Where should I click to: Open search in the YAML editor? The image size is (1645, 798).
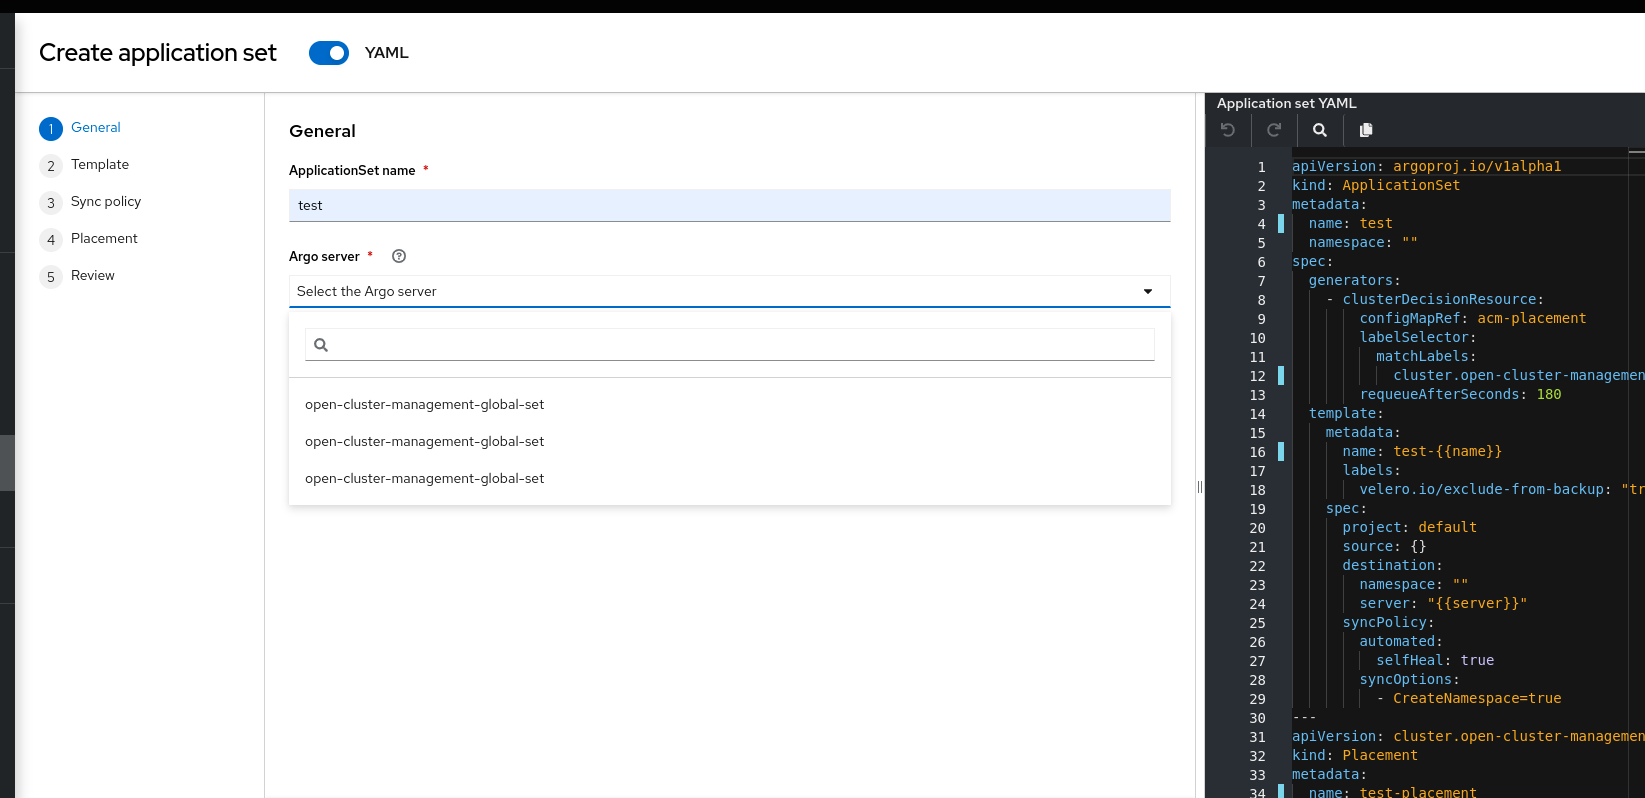click(x=1320, y=130)
